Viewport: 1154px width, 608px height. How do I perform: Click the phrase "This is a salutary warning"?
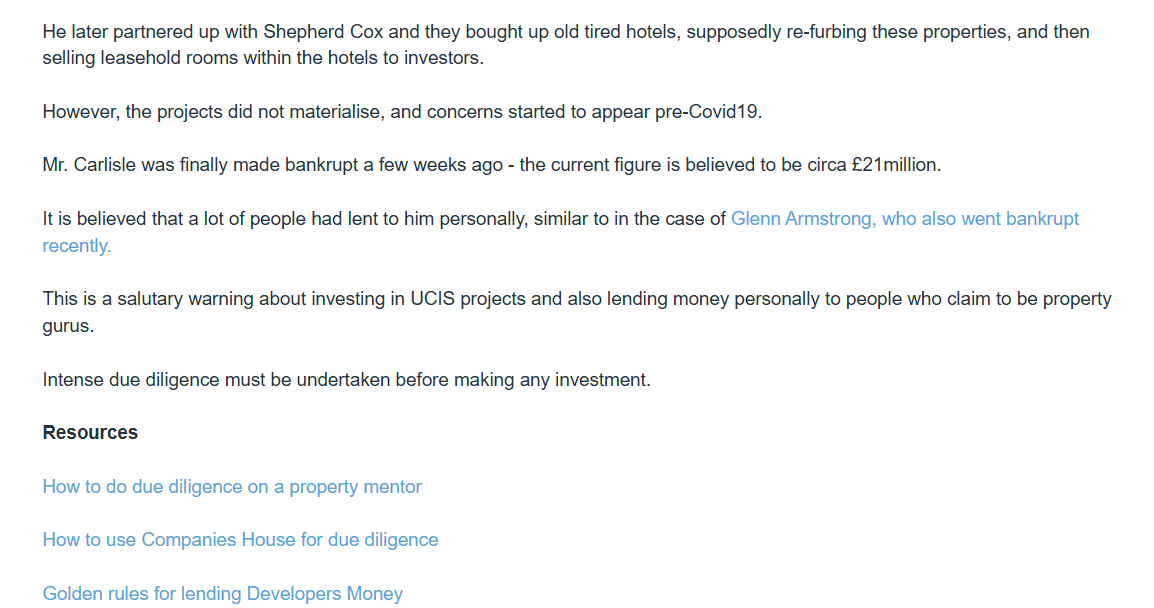click(x=147, y=299)
